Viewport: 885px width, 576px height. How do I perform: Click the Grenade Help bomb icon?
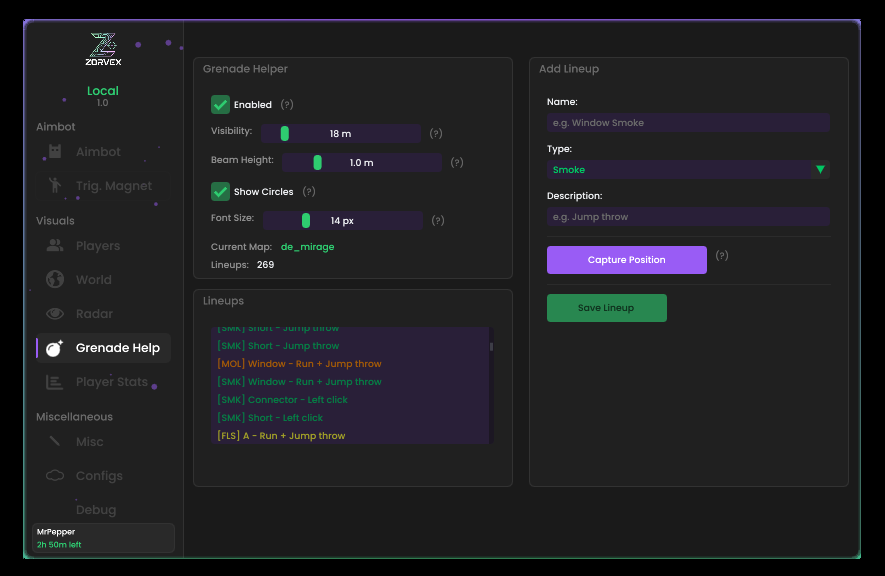(x=56, y=348)
